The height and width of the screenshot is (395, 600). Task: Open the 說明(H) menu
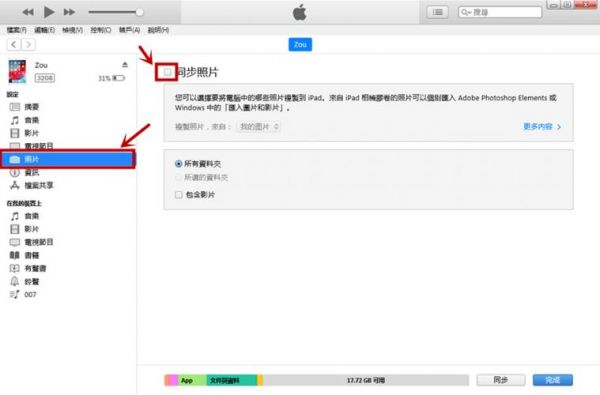158,30
